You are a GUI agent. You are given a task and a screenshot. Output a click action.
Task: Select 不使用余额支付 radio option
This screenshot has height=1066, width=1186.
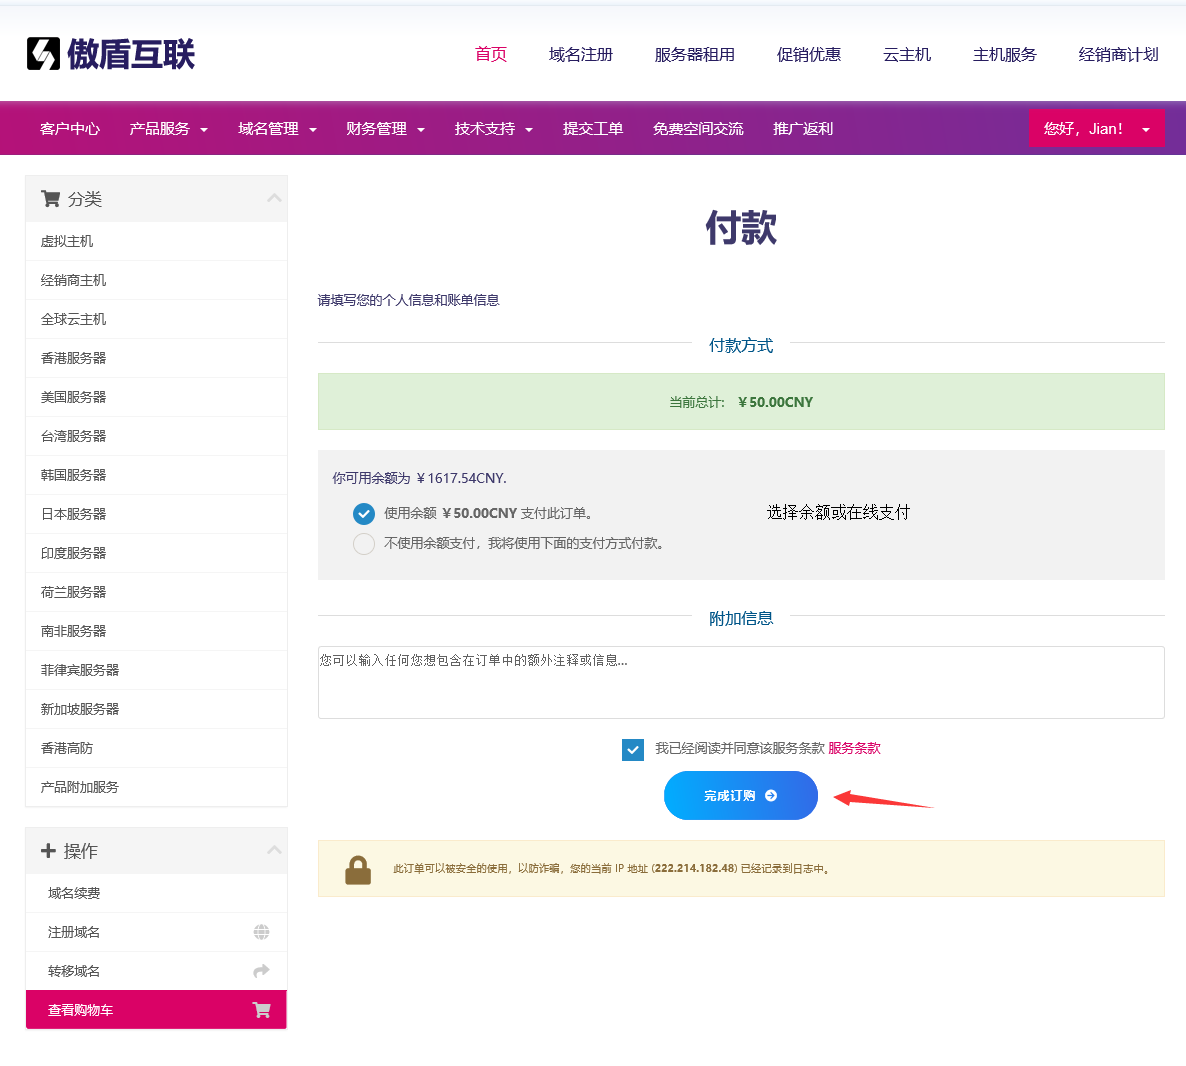click(x=364, y=544)
